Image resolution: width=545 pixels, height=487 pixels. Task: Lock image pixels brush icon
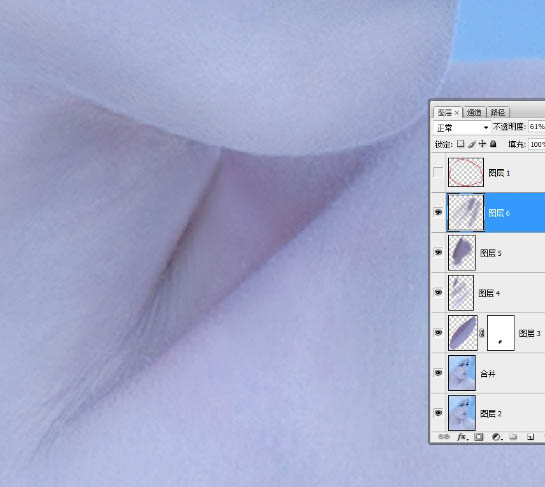471,144
